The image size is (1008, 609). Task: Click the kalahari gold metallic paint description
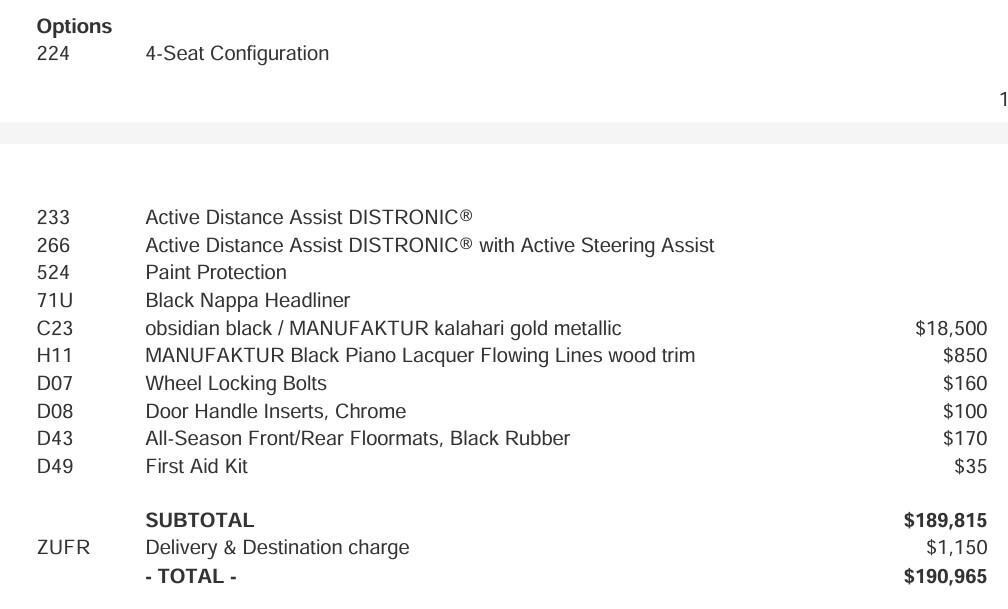tap(383, 328)
